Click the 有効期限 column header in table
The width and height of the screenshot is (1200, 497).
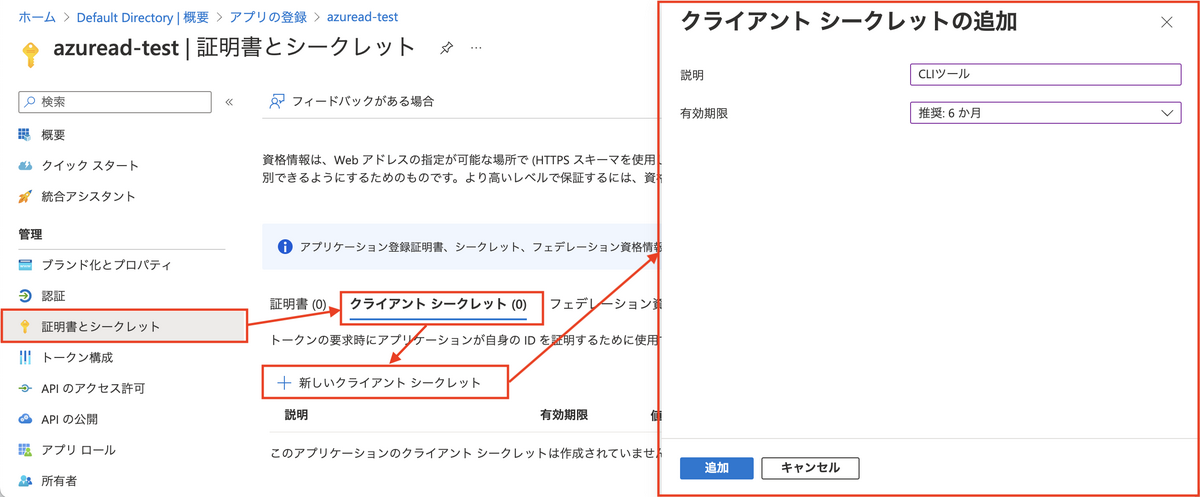point(564,414)
